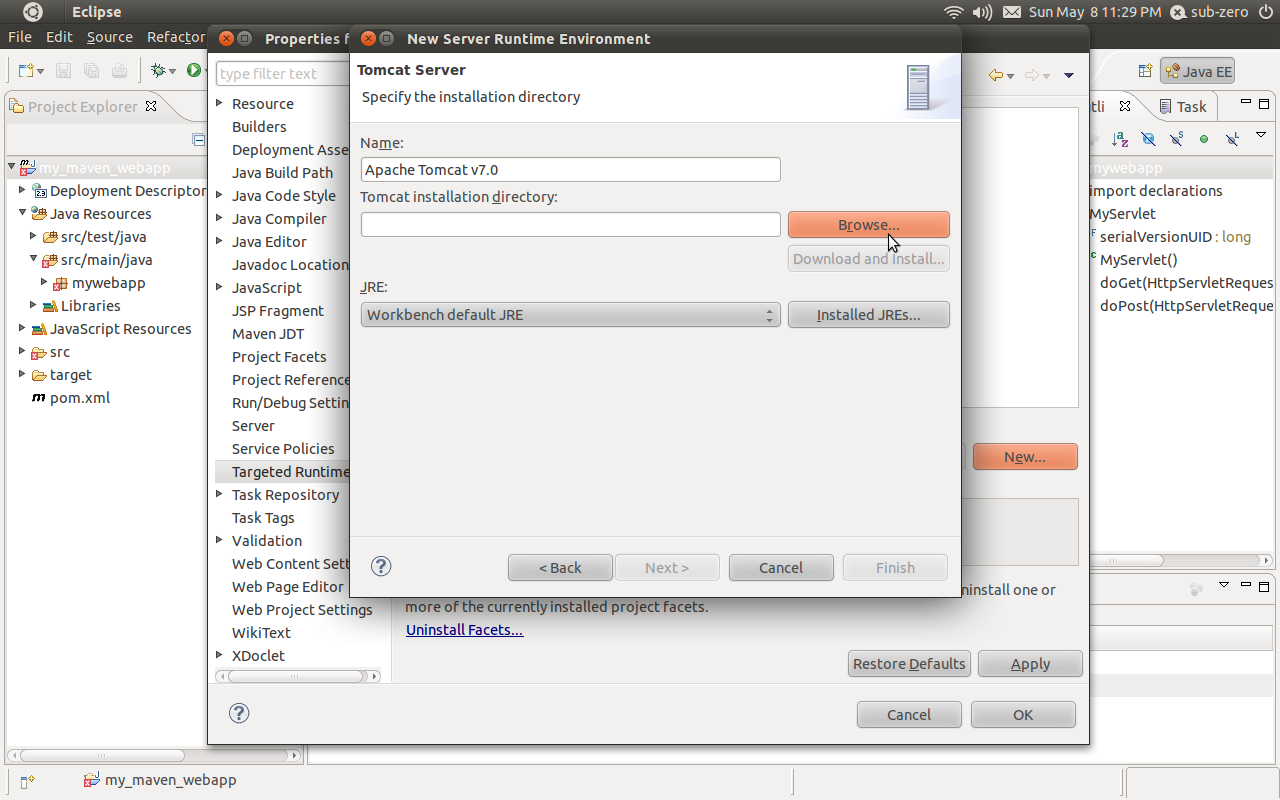The height and width of the screenshot is (800, 1280).
Task: Select Service Policies in properties list
Action: (283, 449)
